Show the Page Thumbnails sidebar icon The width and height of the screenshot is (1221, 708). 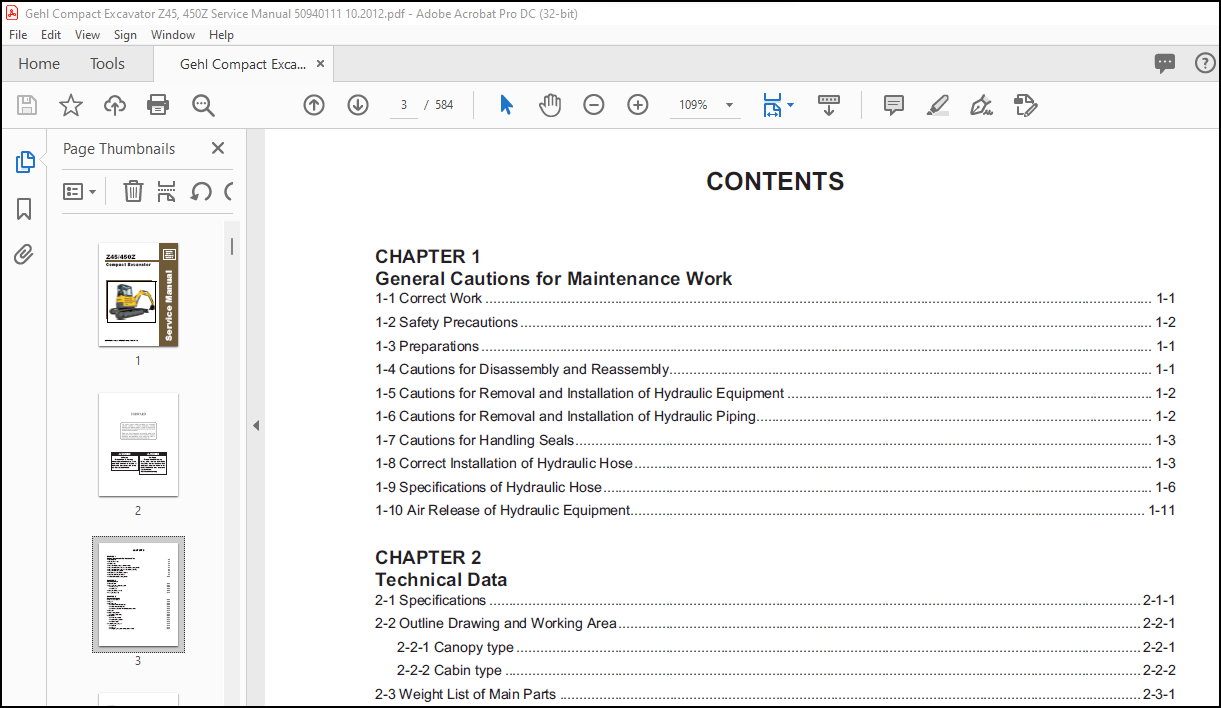pos(24,162)
